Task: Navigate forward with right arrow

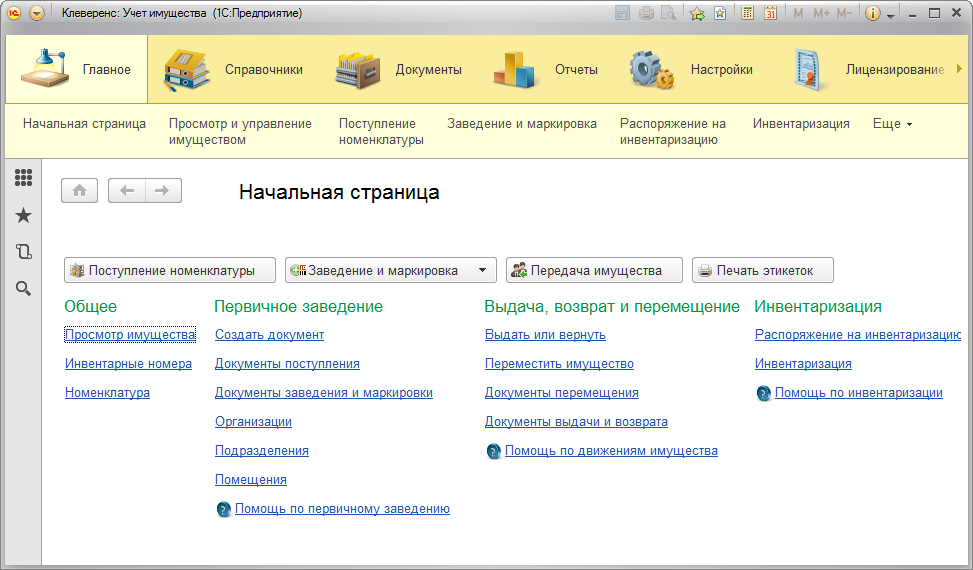Action: (163, 190)
